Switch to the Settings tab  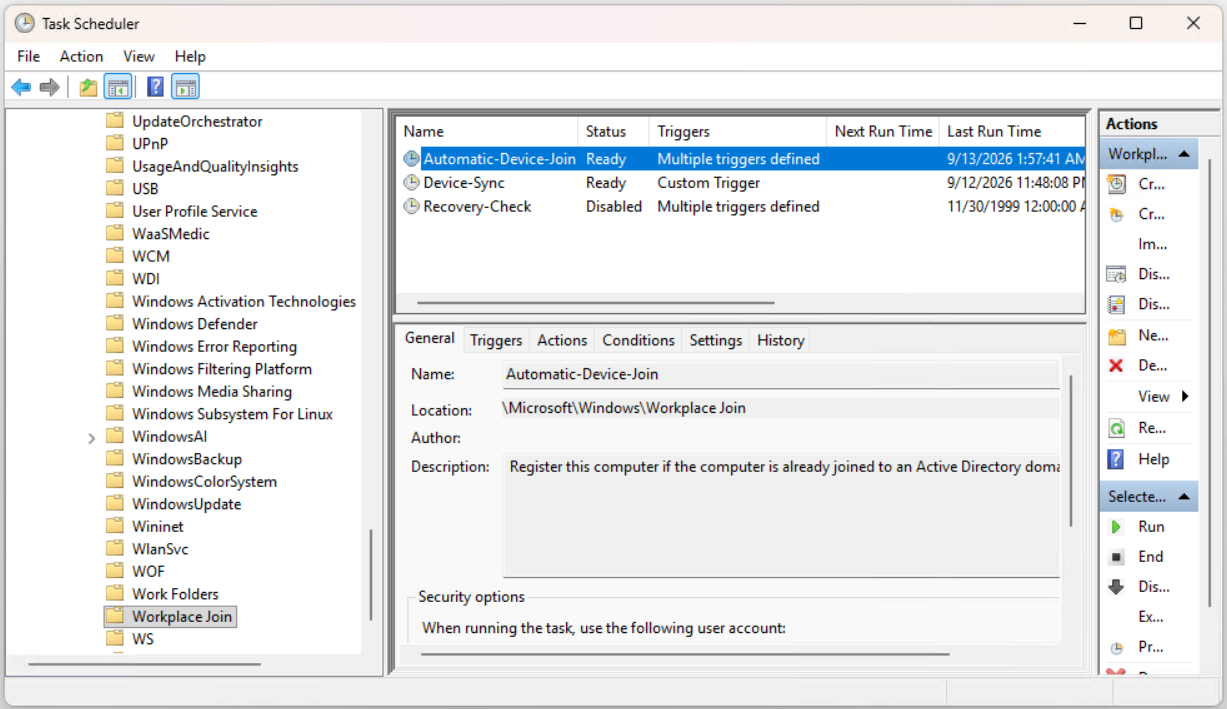[716, 340]
